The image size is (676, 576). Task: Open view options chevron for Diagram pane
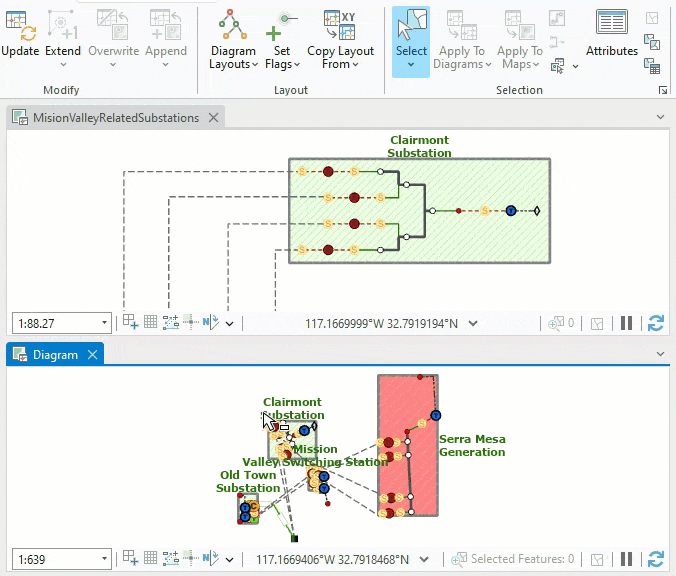660,354
